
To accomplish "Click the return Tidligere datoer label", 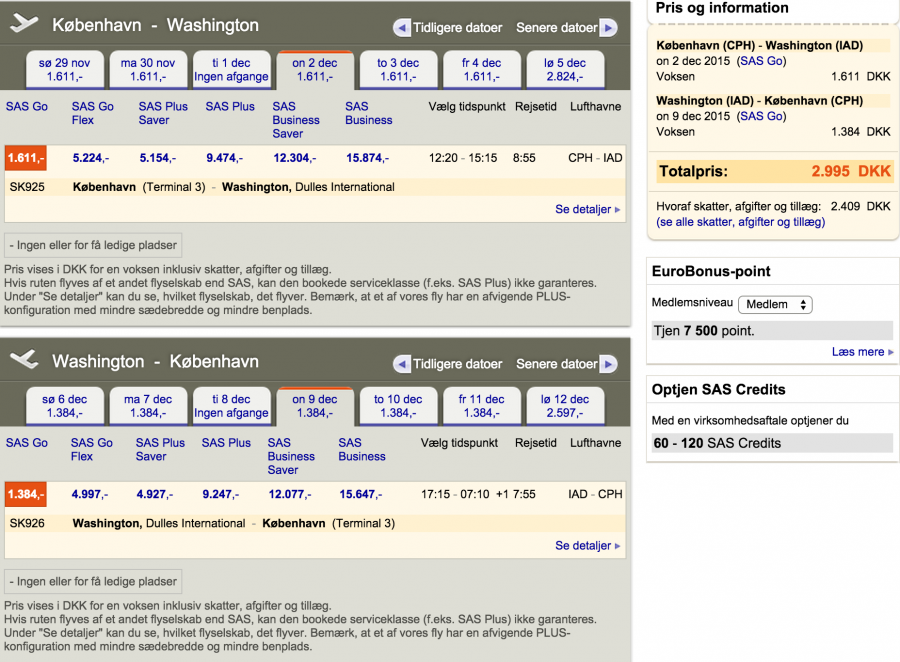I will coord(457,364).
